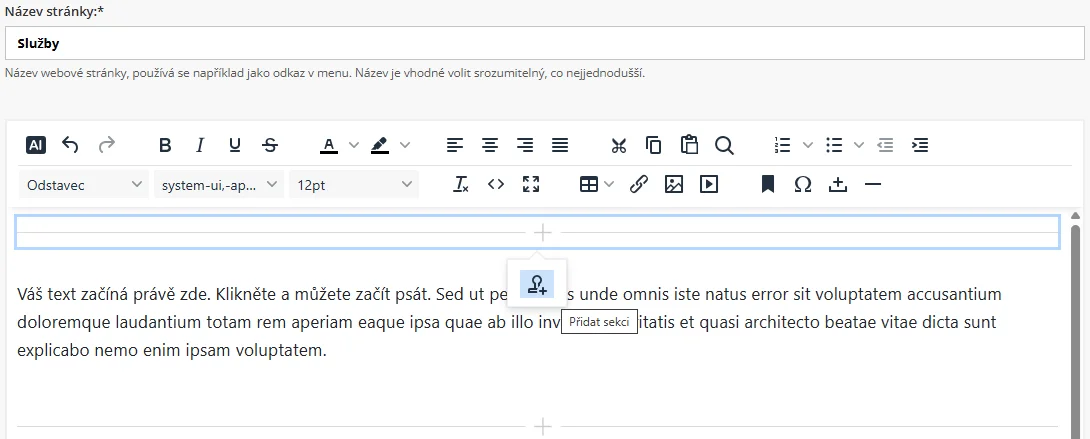The image size is (1090, 439).
Task: Toggle italic formatting
Action: coord(200,145)
